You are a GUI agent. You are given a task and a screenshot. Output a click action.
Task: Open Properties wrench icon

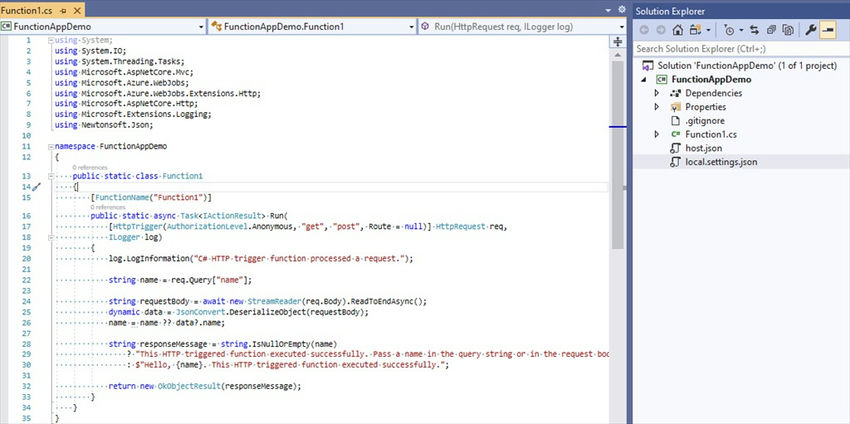pos(810,30)
